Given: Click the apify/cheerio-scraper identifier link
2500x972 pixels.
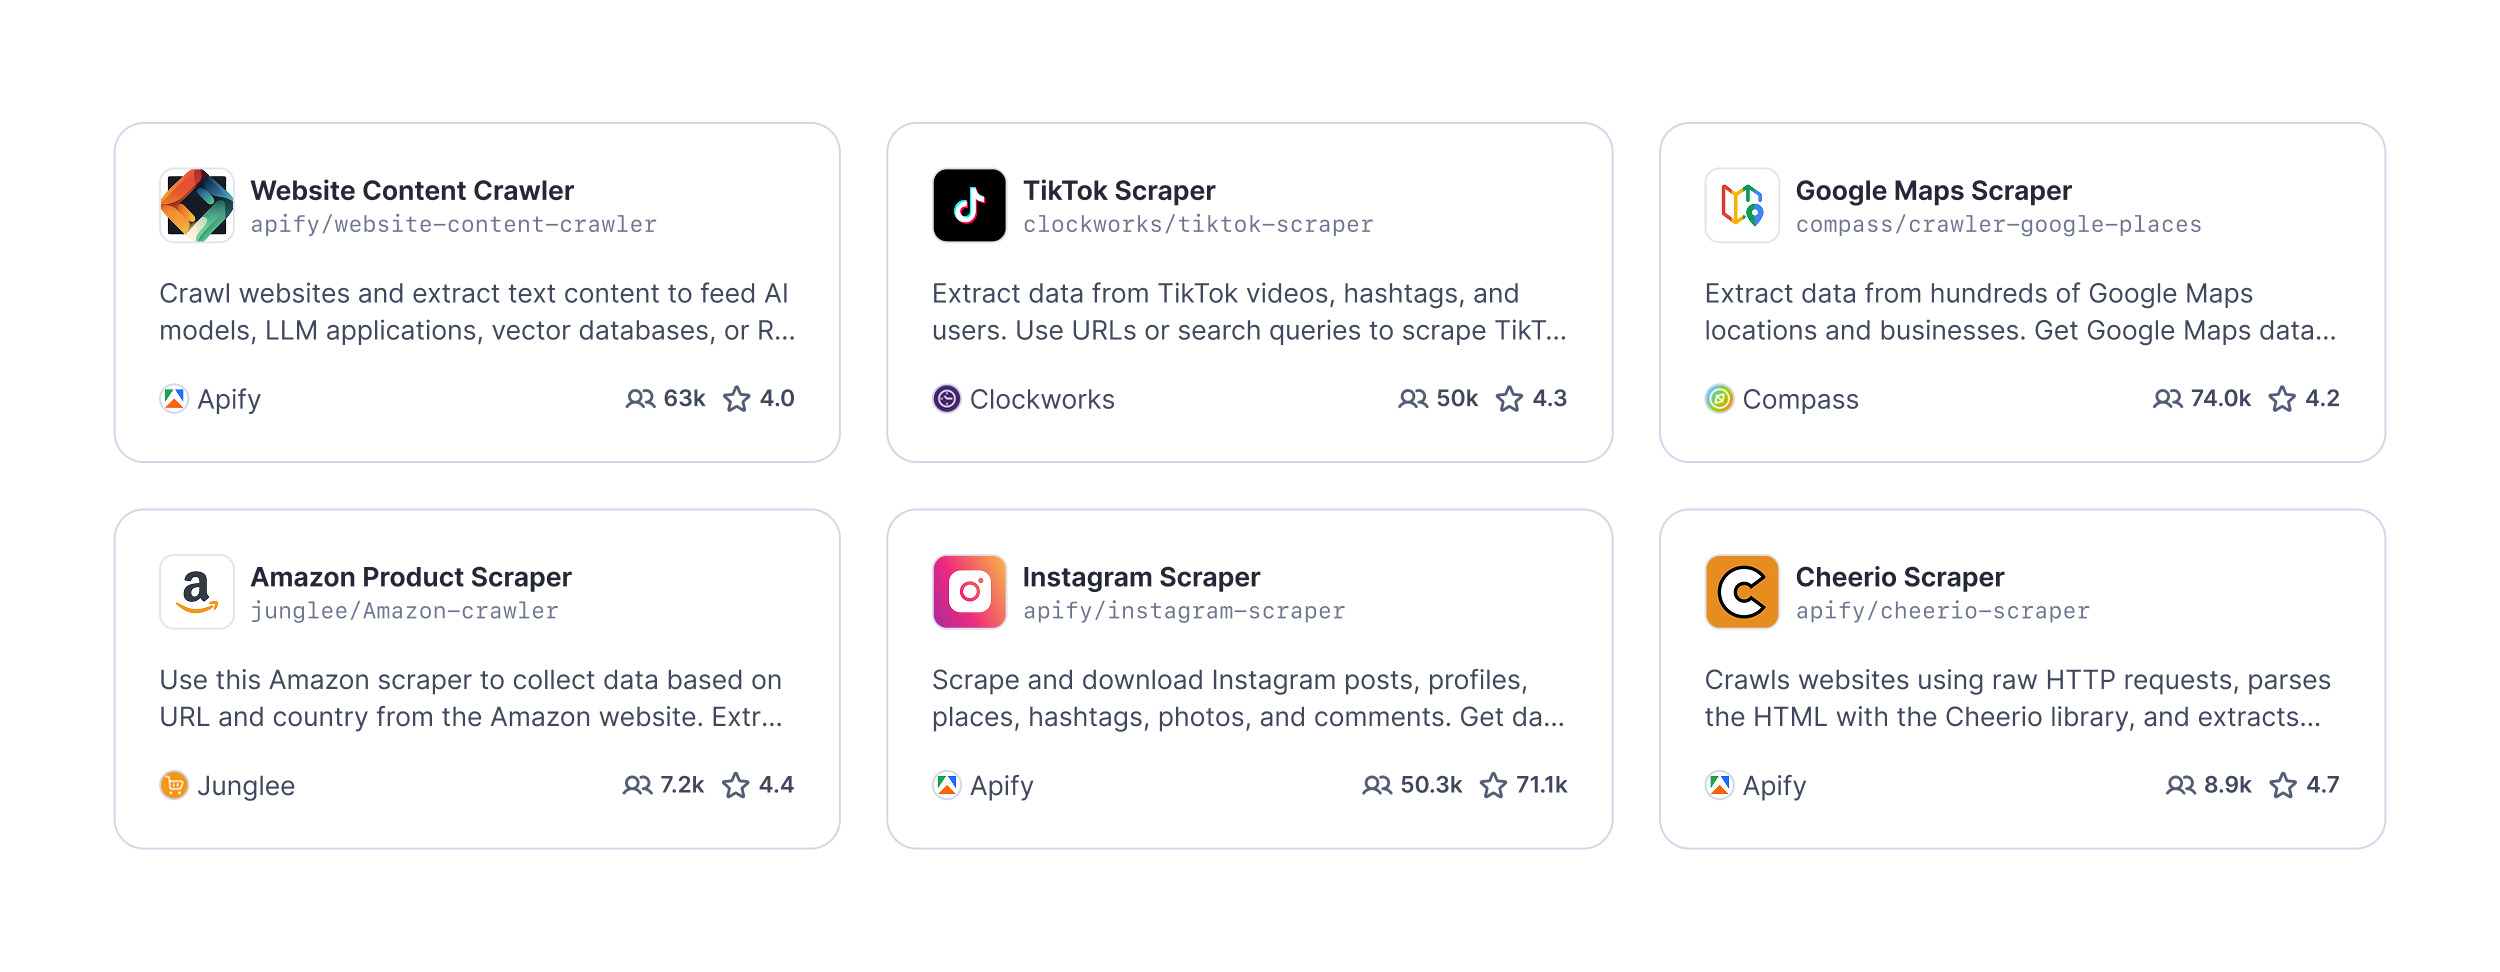Looking at the screenshot, I should 1943,610.
